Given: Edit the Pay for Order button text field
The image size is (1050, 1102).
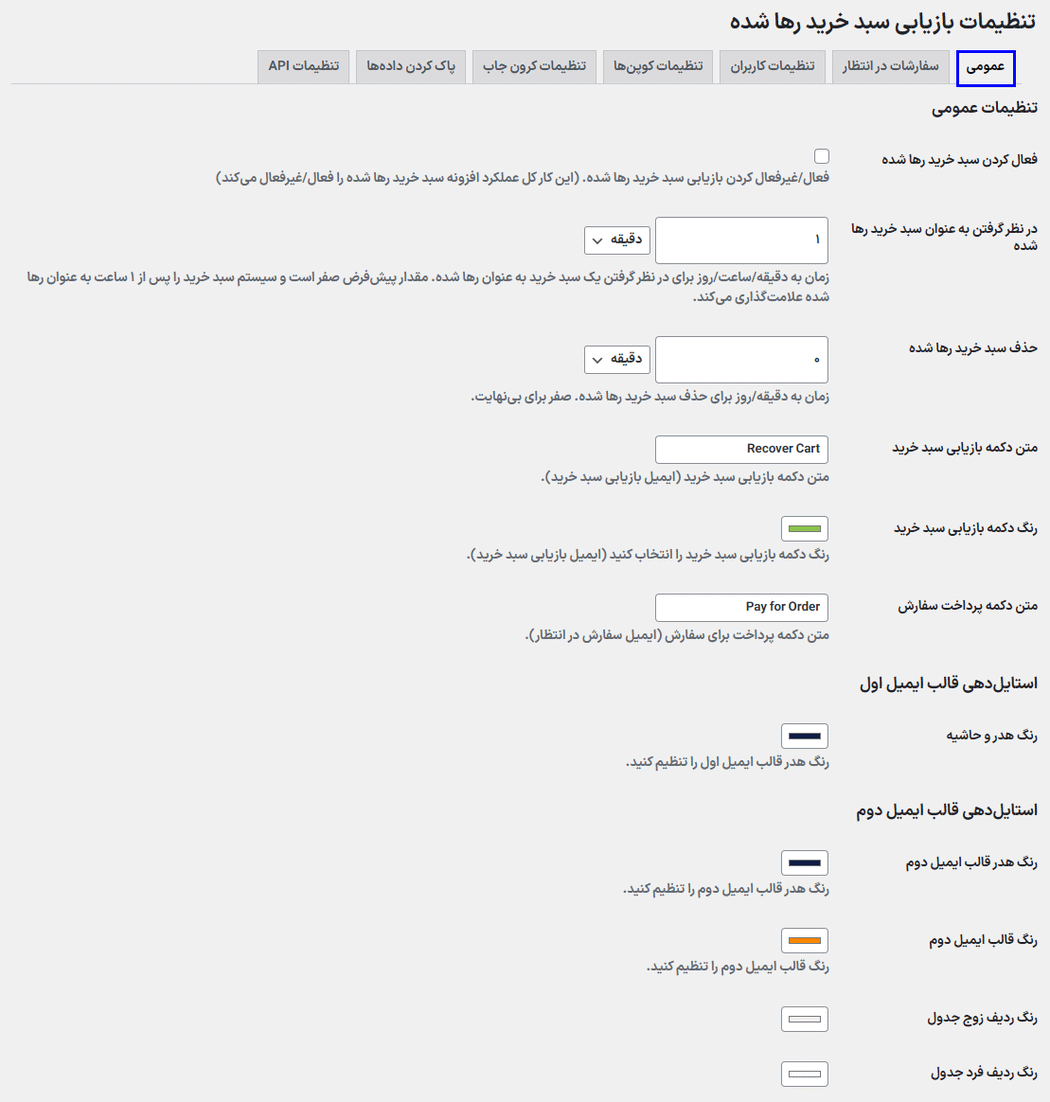Looking at the screenshot, I should [x=741, y=607].
